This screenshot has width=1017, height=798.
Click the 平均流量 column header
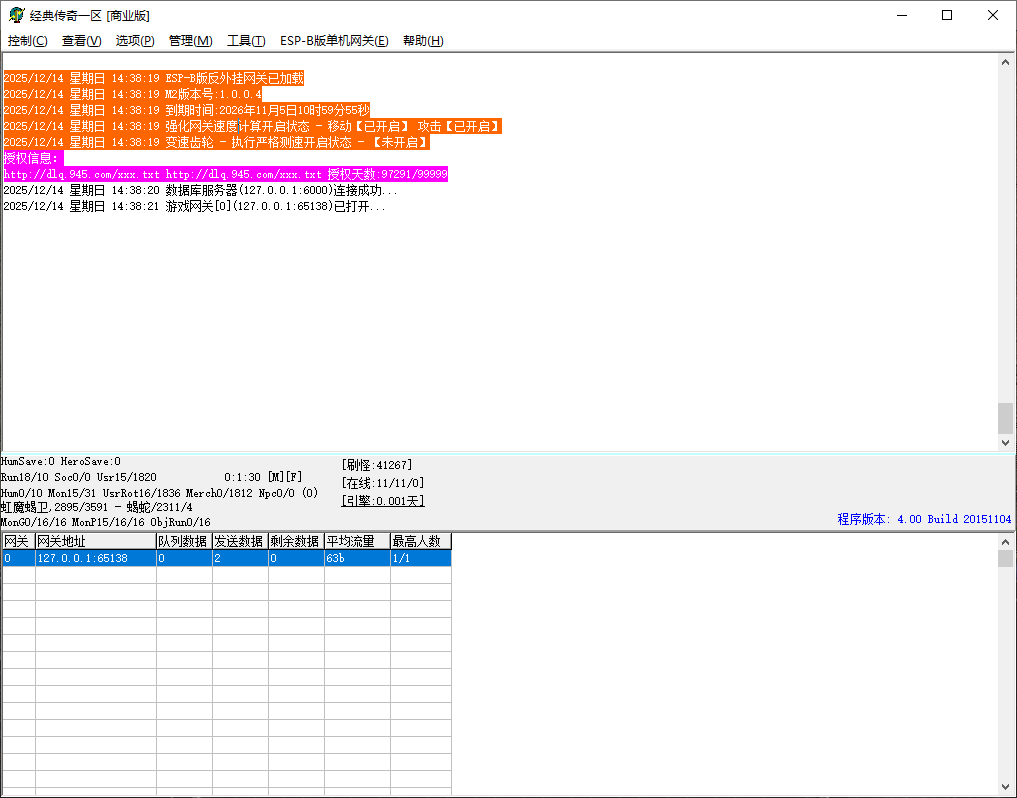(357, 541)
